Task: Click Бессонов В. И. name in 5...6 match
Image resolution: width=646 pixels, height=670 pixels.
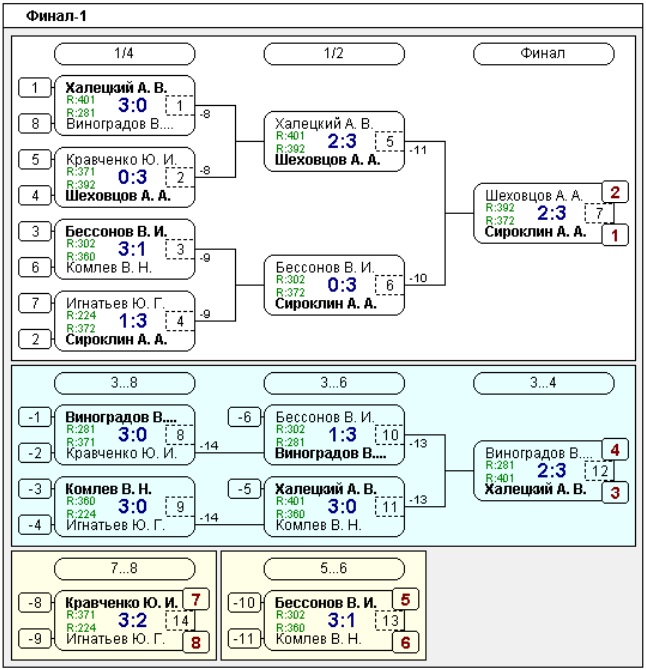Action: [326, 603]
